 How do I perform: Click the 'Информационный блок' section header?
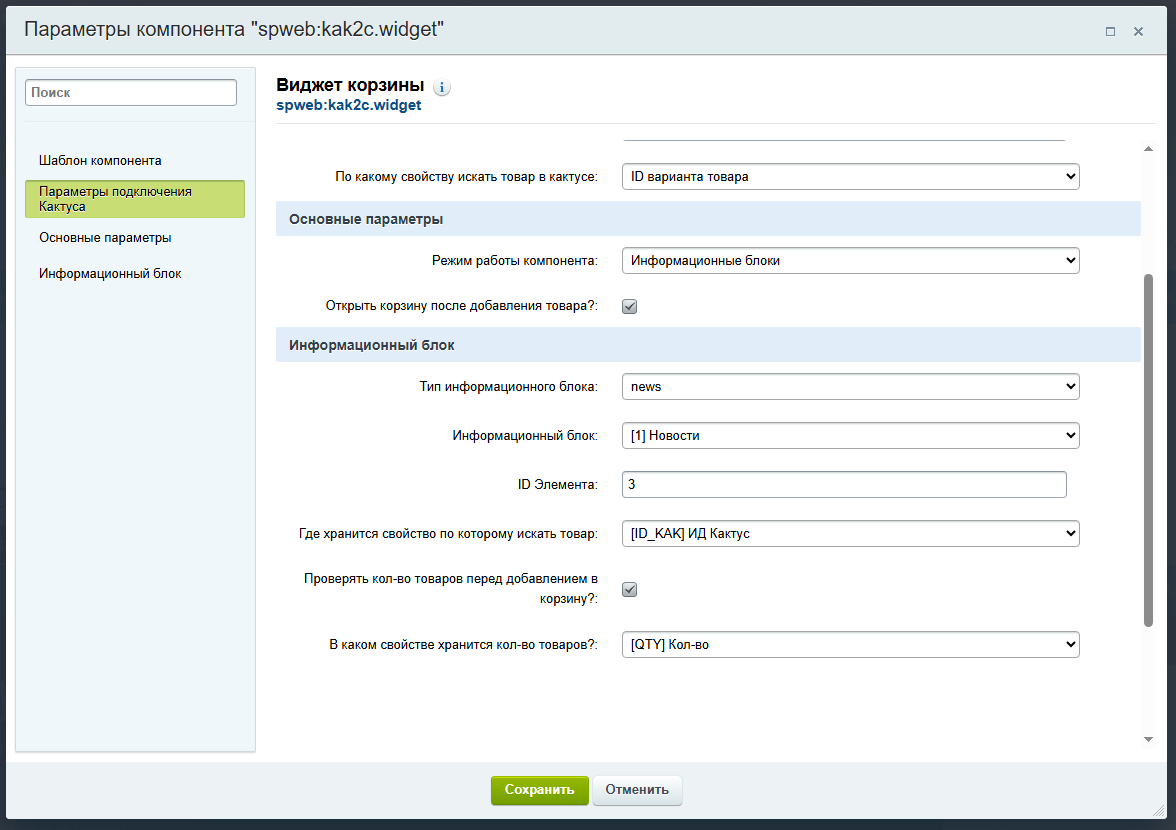point(708,345)
